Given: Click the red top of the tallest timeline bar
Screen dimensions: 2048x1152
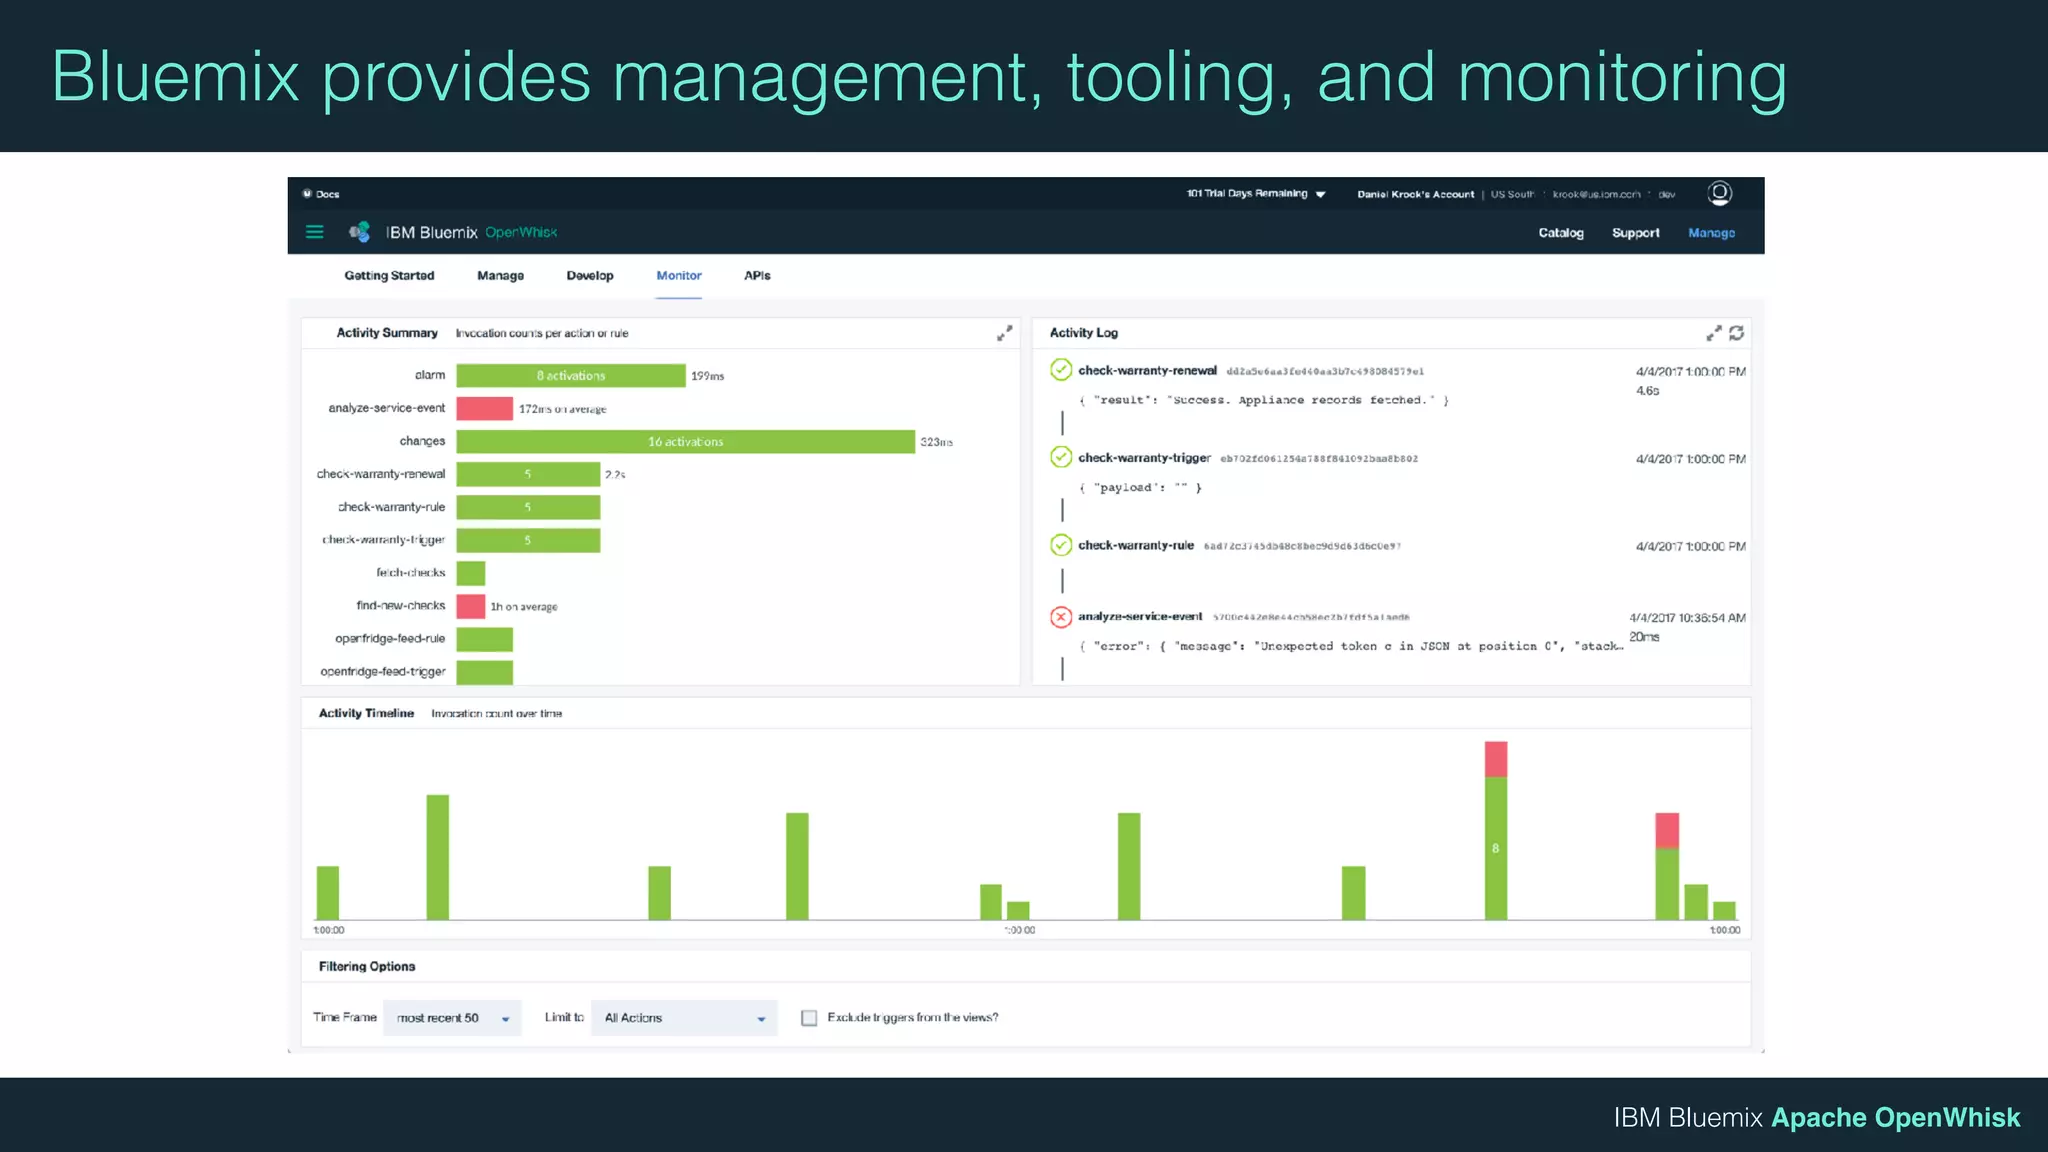Looking at the screenshot, I should coord(1496,759).
